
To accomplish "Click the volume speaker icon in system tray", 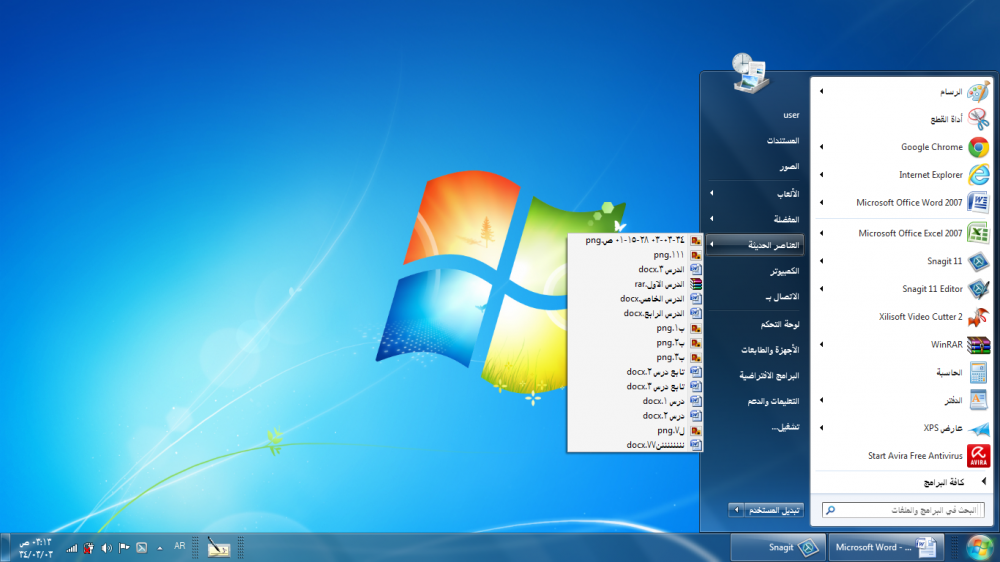I will click(x=106, y=548).
